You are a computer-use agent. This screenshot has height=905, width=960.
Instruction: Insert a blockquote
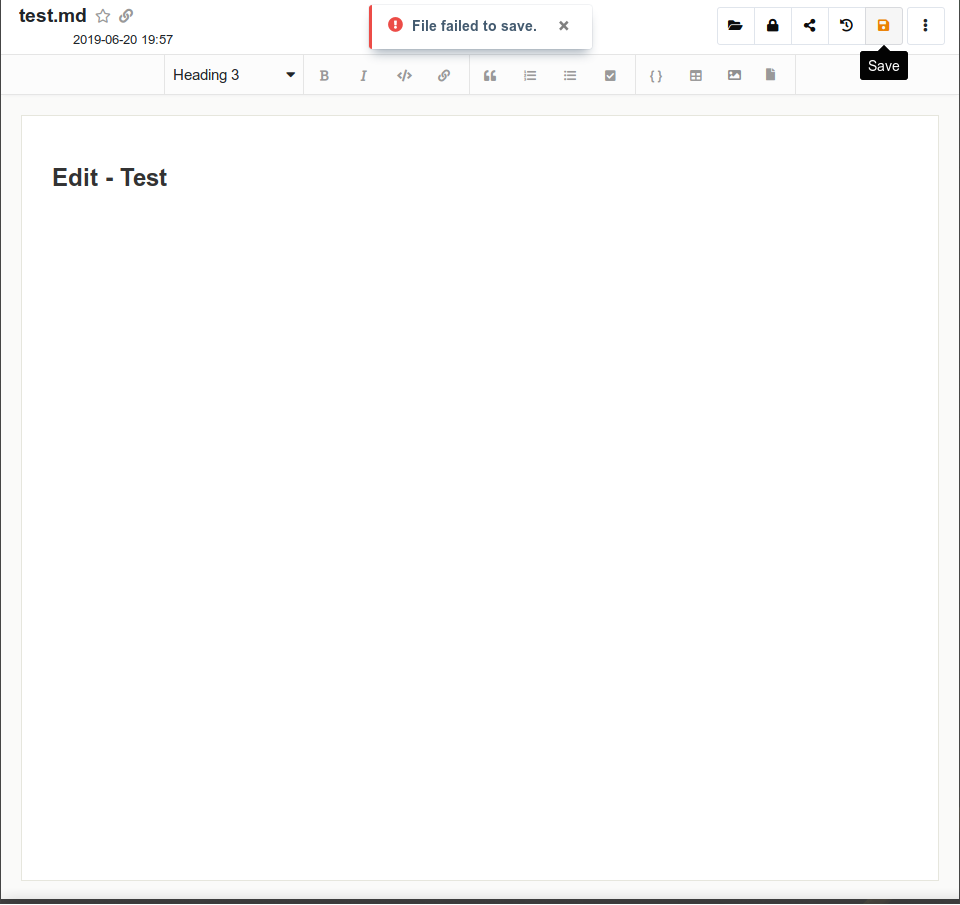(x=490, y=75)
